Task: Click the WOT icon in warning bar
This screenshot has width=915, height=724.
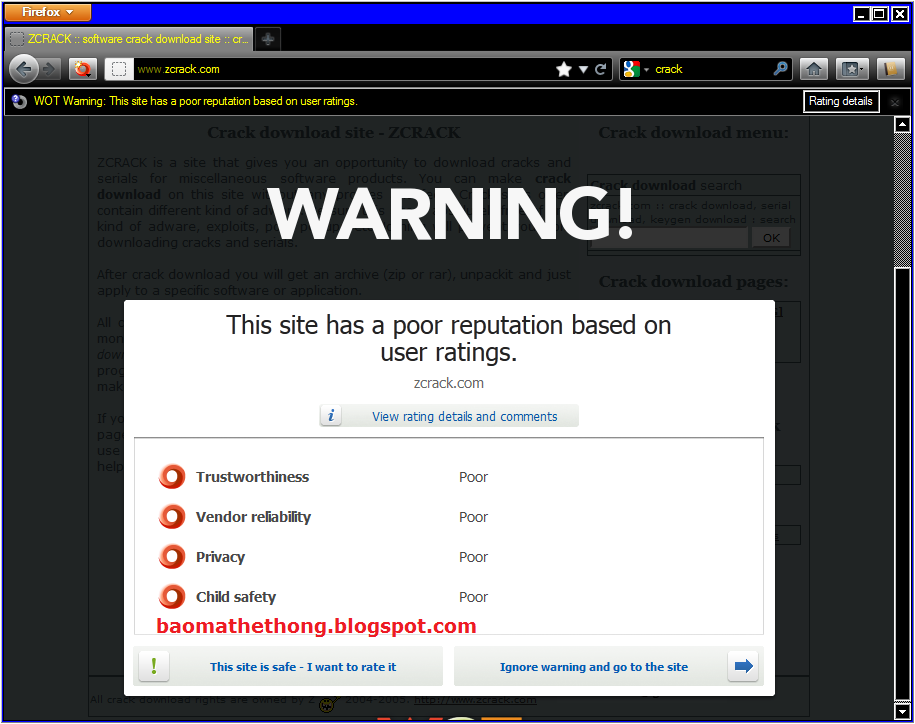Action: tap(19, 102)
